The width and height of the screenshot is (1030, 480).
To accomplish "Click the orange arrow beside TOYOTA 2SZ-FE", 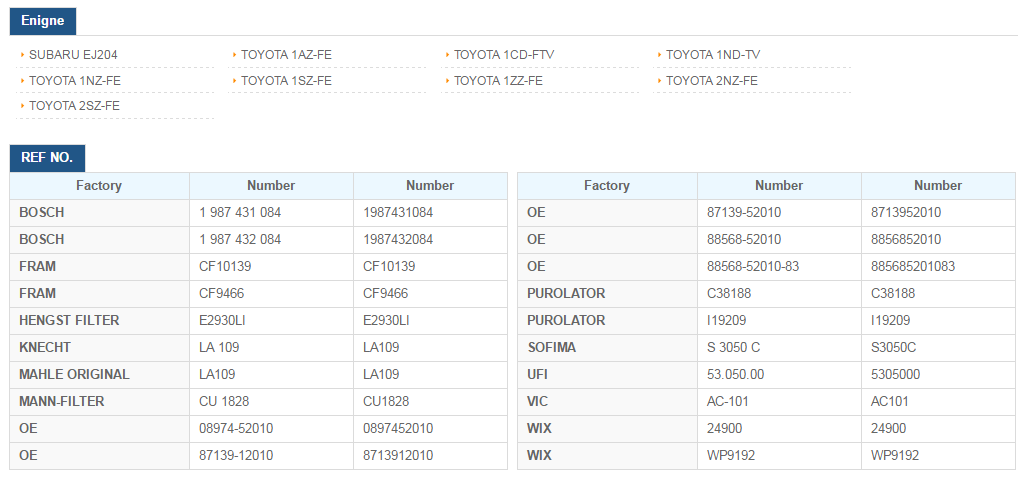I will tap(23, 106).
